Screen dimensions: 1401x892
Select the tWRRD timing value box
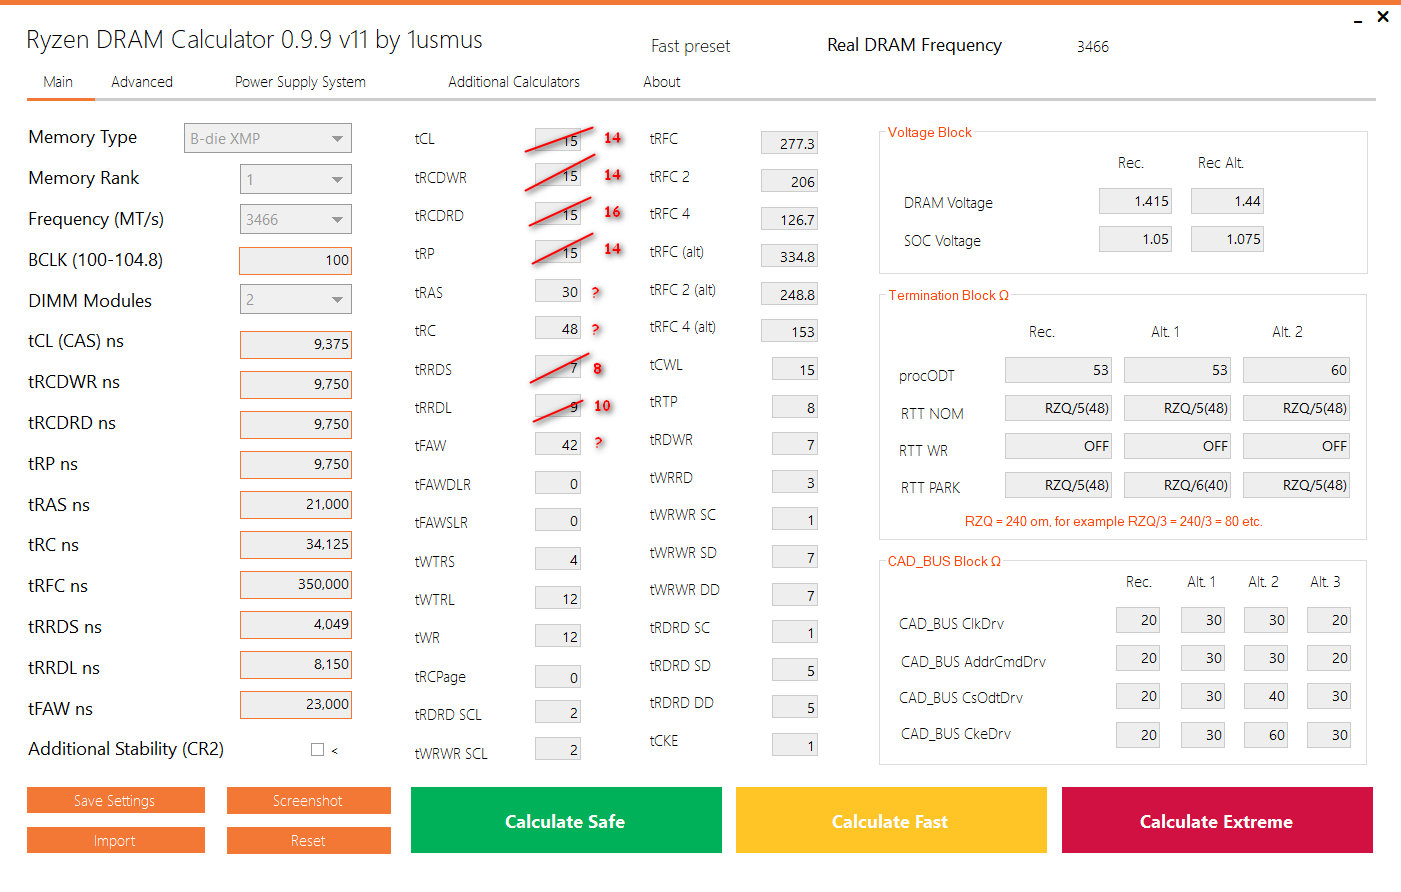[x=795, y=483]
